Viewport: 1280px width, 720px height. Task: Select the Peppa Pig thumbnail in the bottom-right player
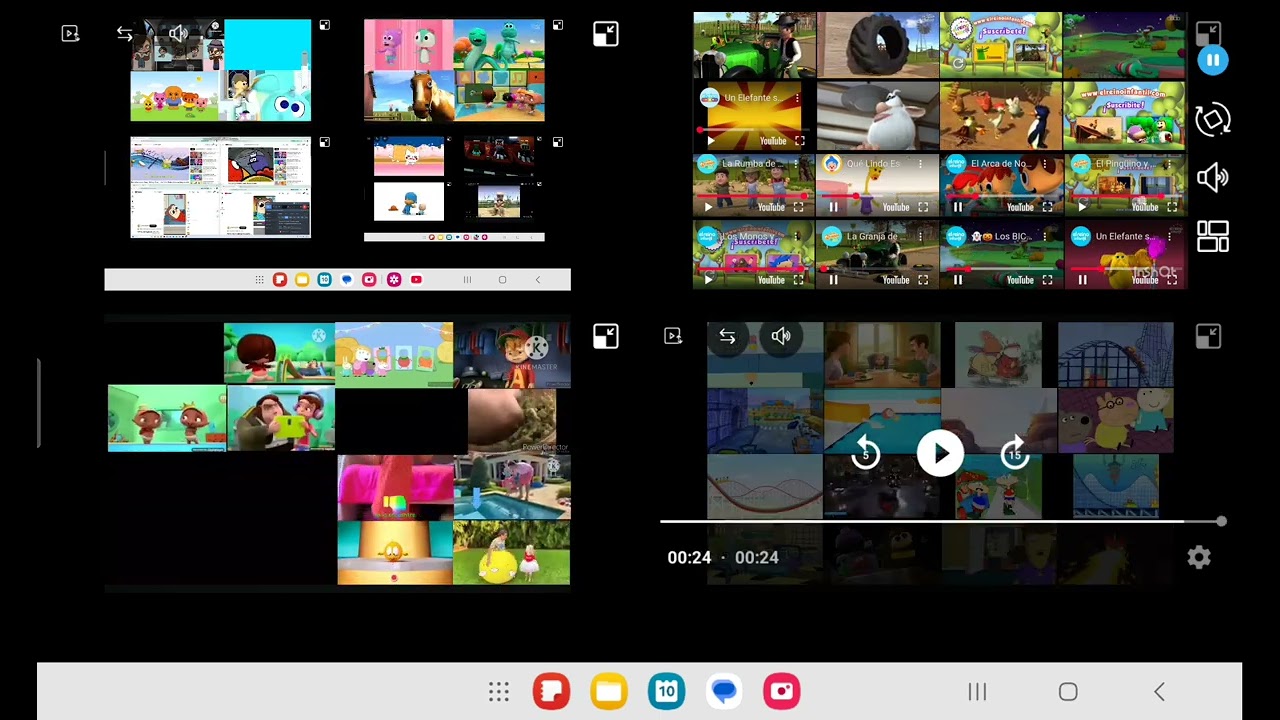pos(1115,420)
